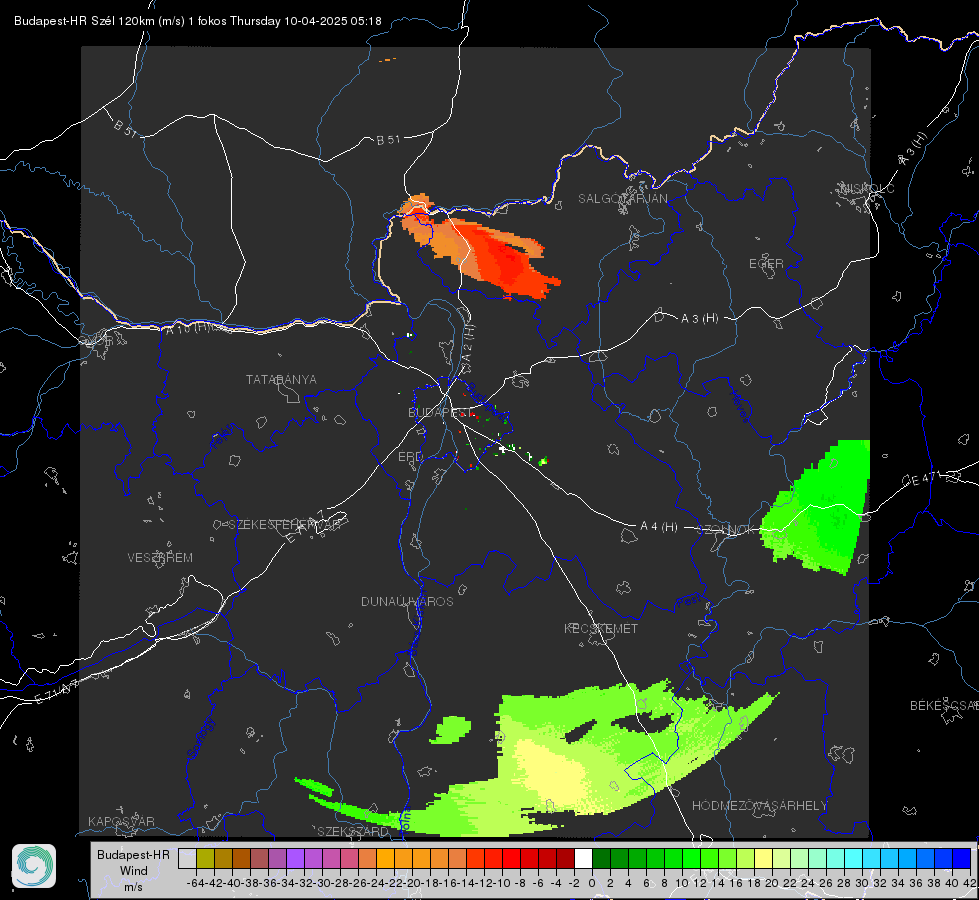Click the blue 'Heves' county label
This screenshot has height=900, width=979.
tap(739, 406)
